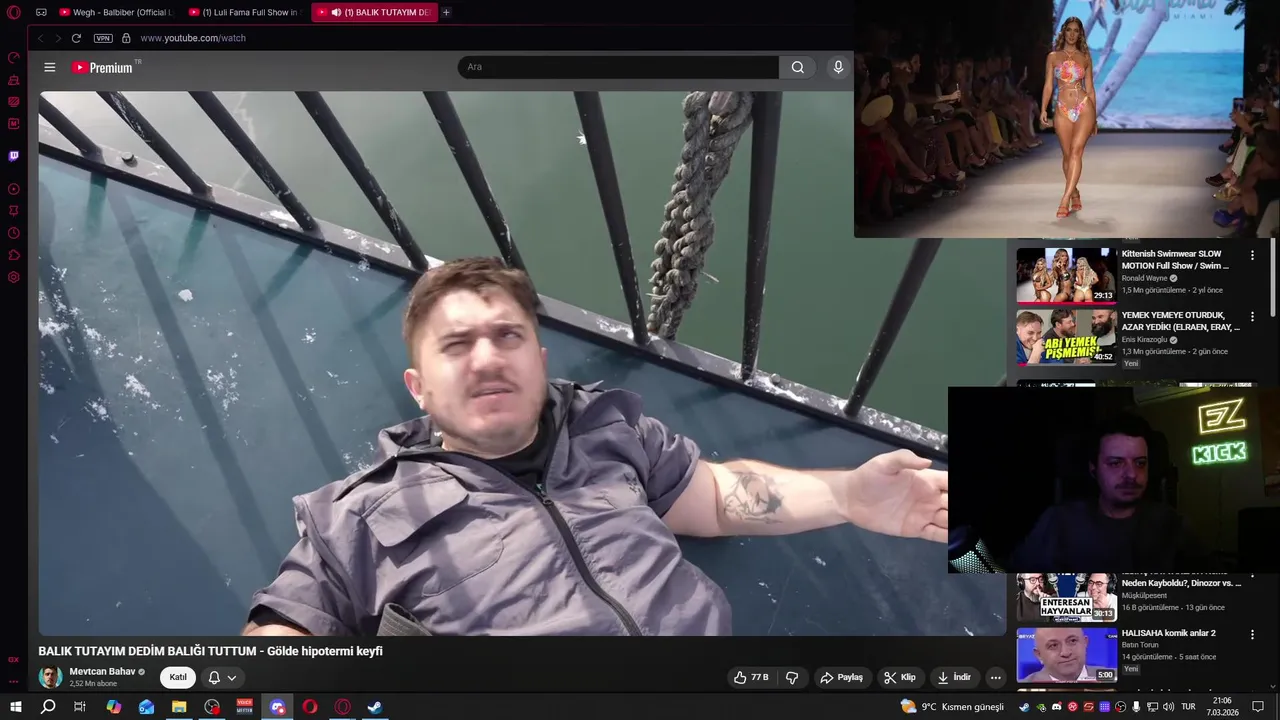Image resolution: width=1280 pixels, height=720 pixels.
Task: Open more actions three-dot button under video
Action: [995, 677]
